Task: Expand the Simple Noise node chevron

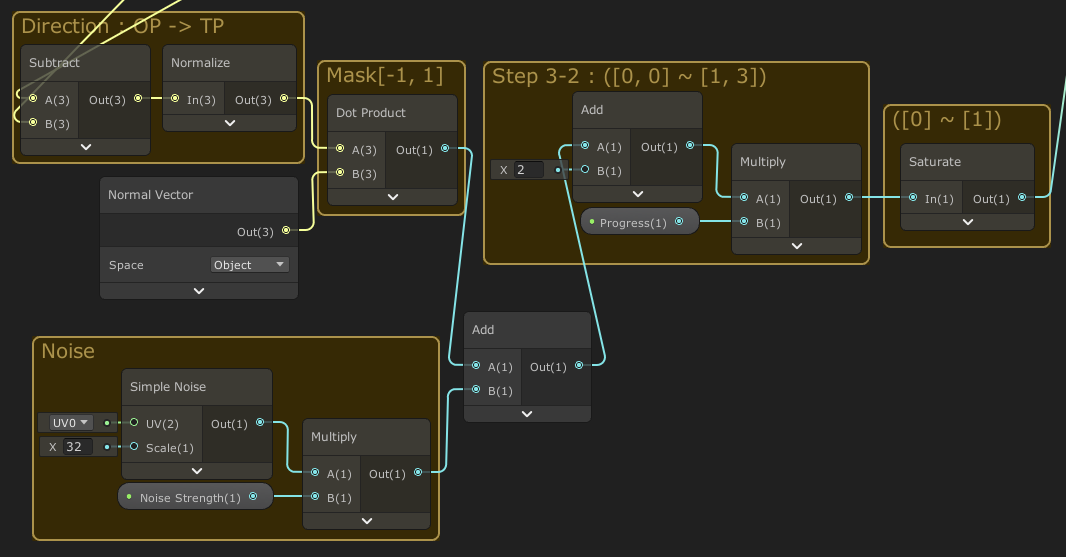Action: [197, 471]
